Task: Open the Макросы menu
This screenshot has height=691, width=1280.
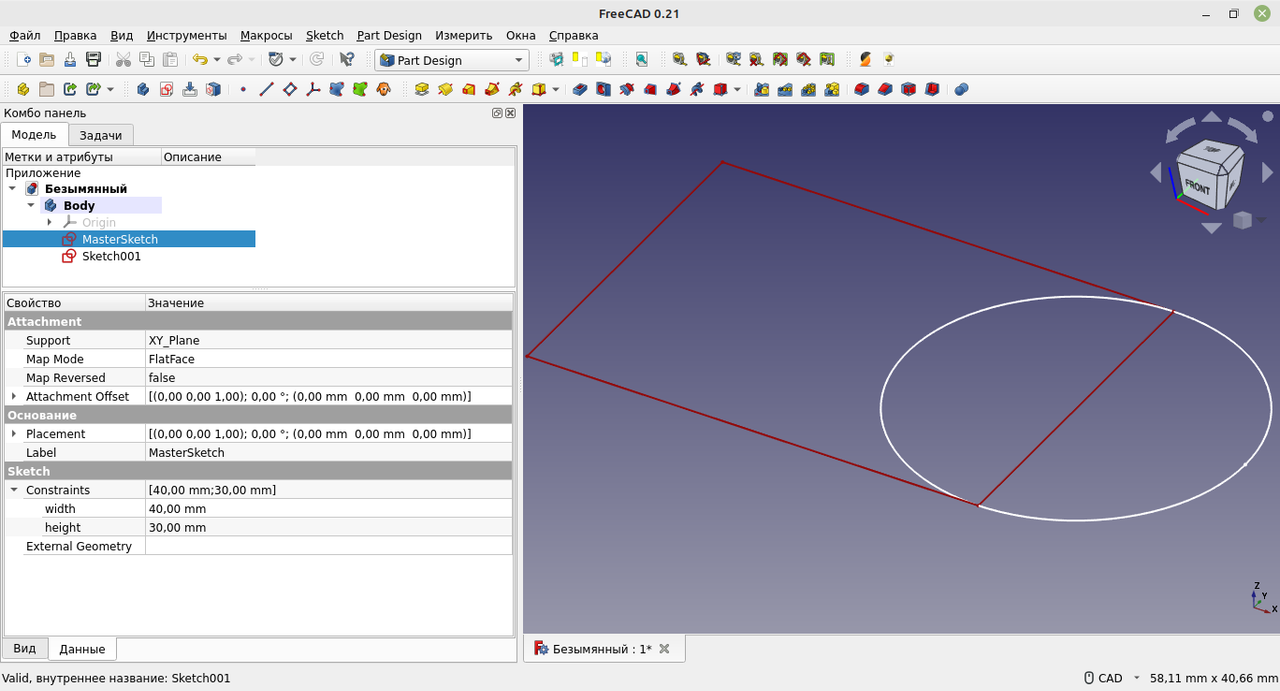Action: [266, 35]
